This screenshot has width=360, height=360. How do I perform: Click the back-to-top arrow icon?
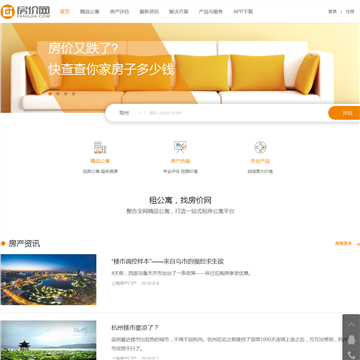pyautogui.click(x=351, y=325)
